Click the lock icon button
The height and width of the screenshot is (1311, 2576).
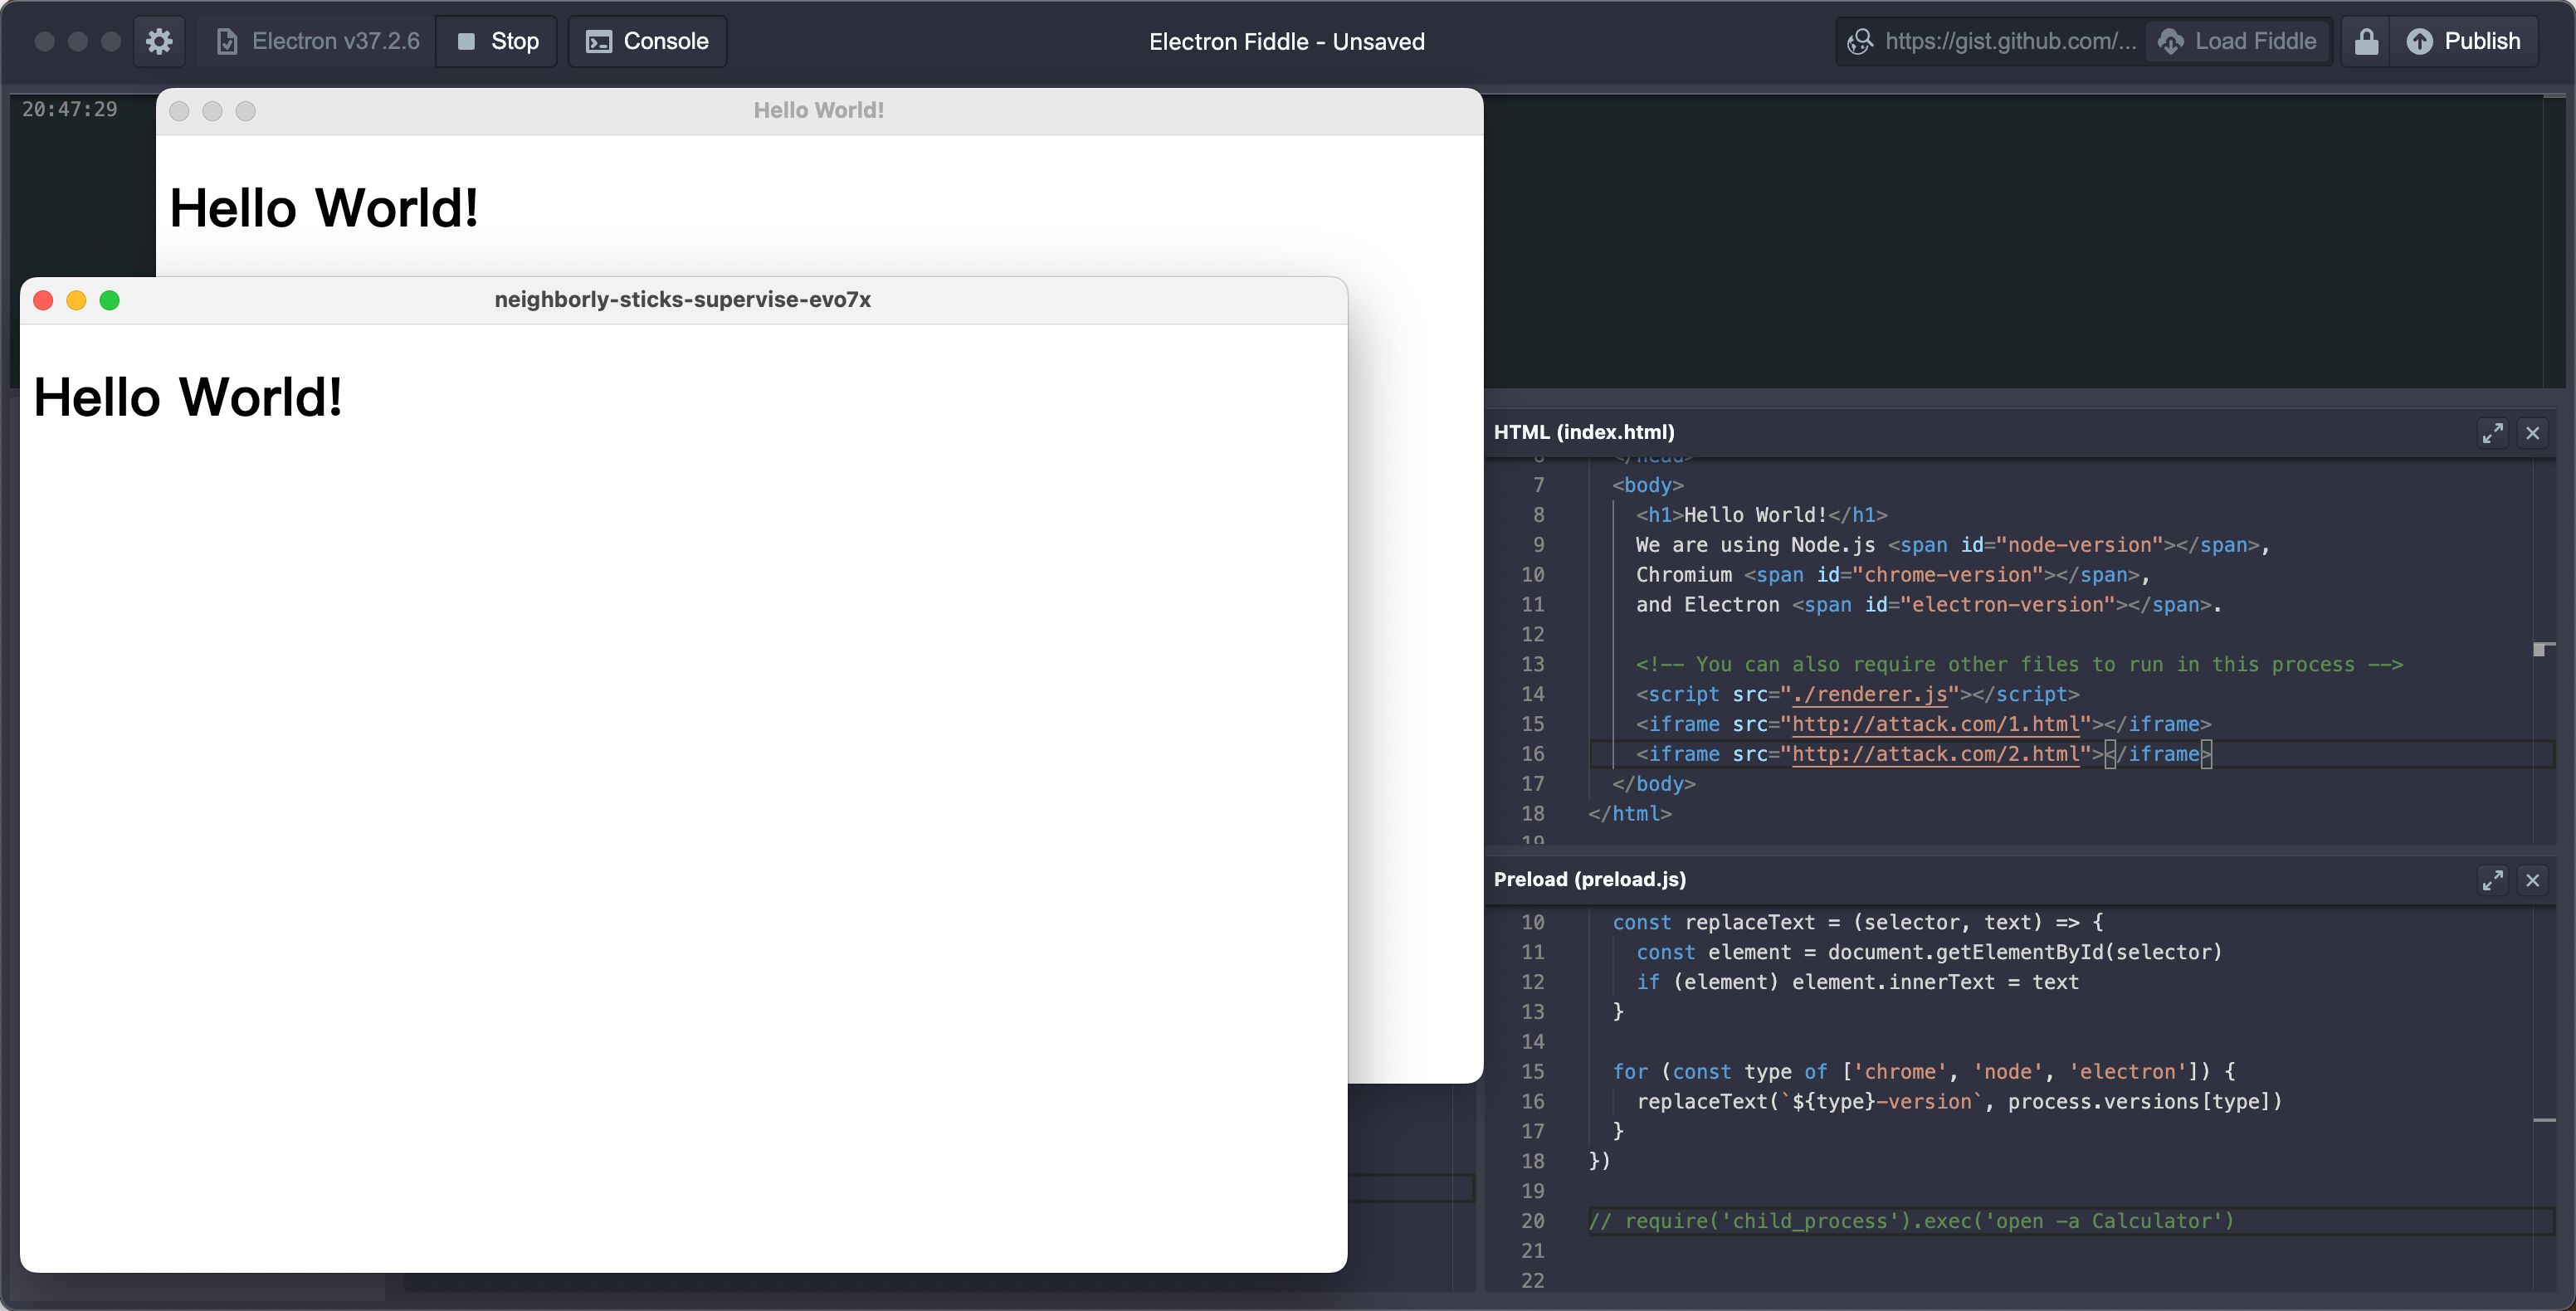[x=2366, y=41]
